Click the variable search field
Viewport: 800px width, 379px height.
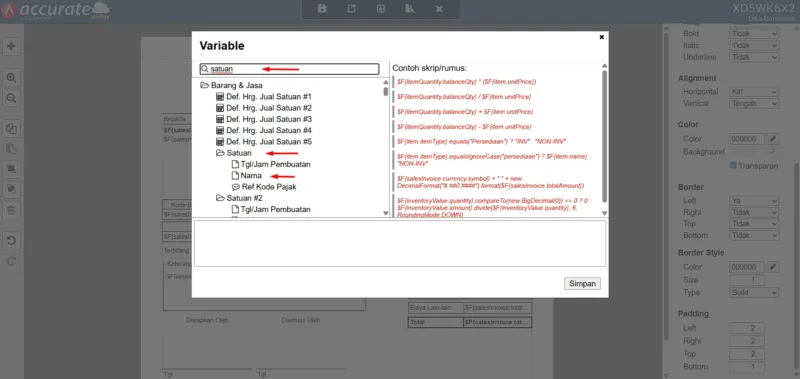tap(289, 69)
